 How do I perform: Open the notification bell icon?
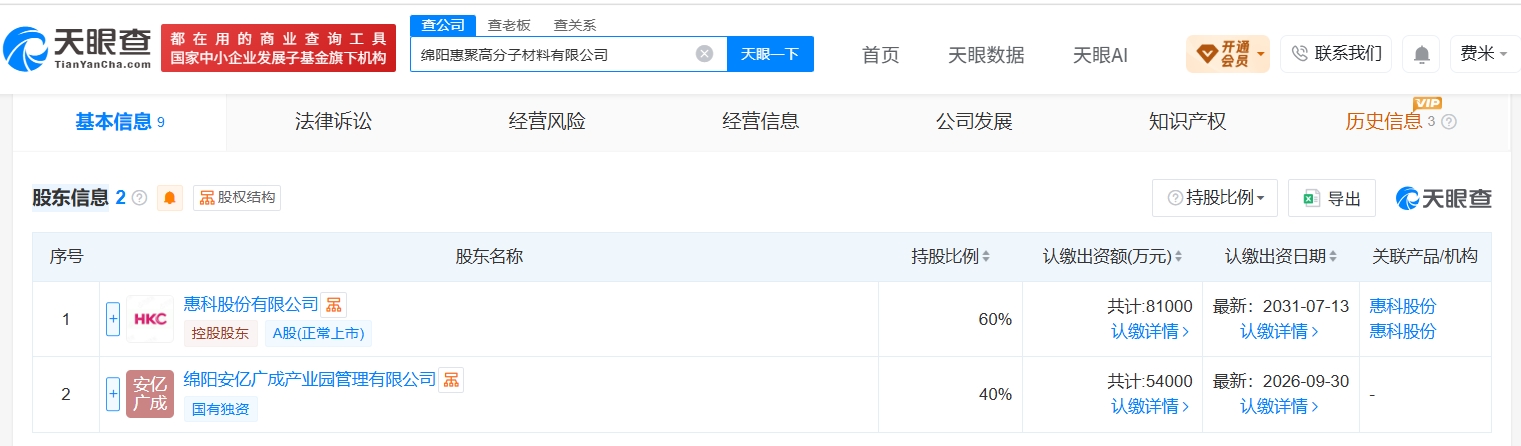click(x=1420, y=54)
